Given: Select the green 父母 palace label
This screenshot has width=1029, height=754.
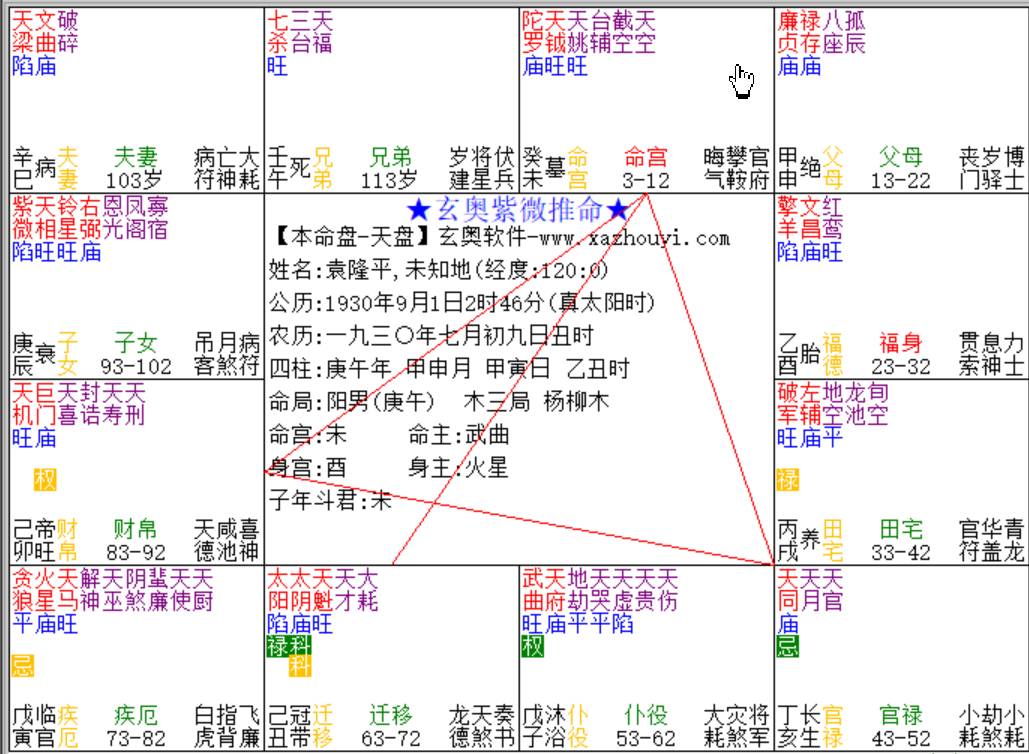Looking at the screenshot, I should (x=900, y=157).
